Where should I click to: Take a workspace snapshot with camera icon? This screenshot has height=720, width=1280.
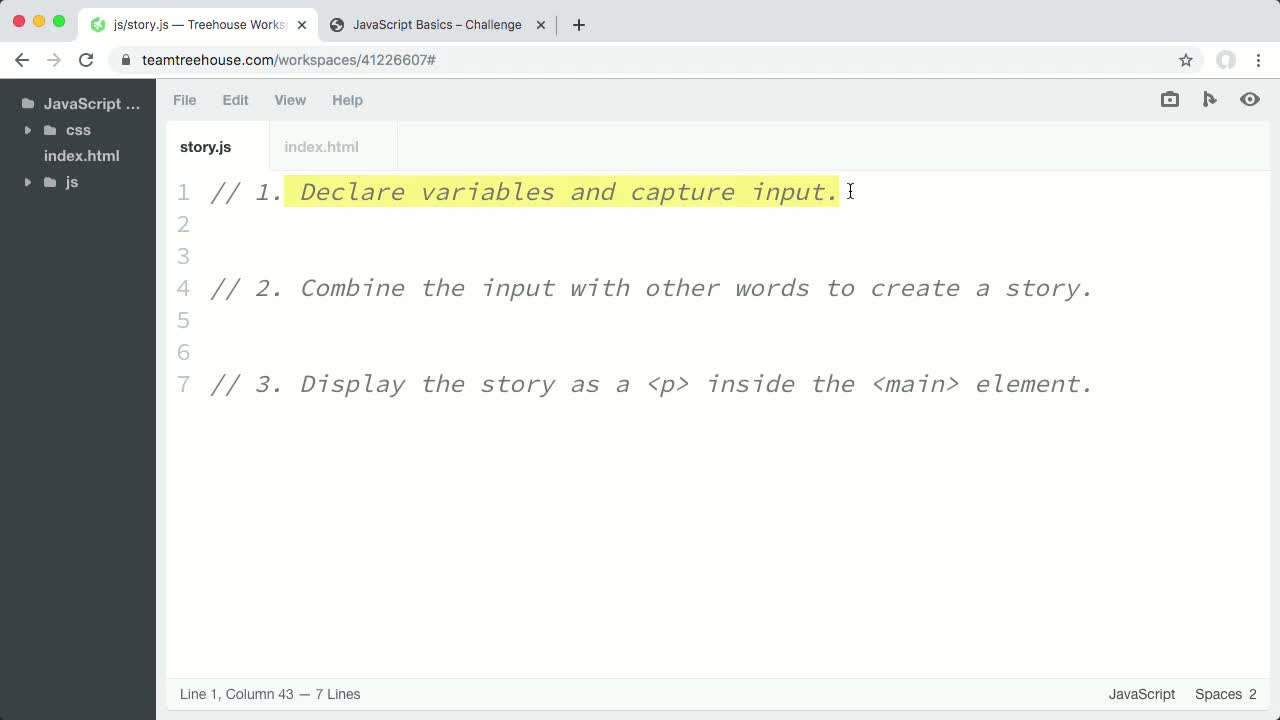(1169, 99)
